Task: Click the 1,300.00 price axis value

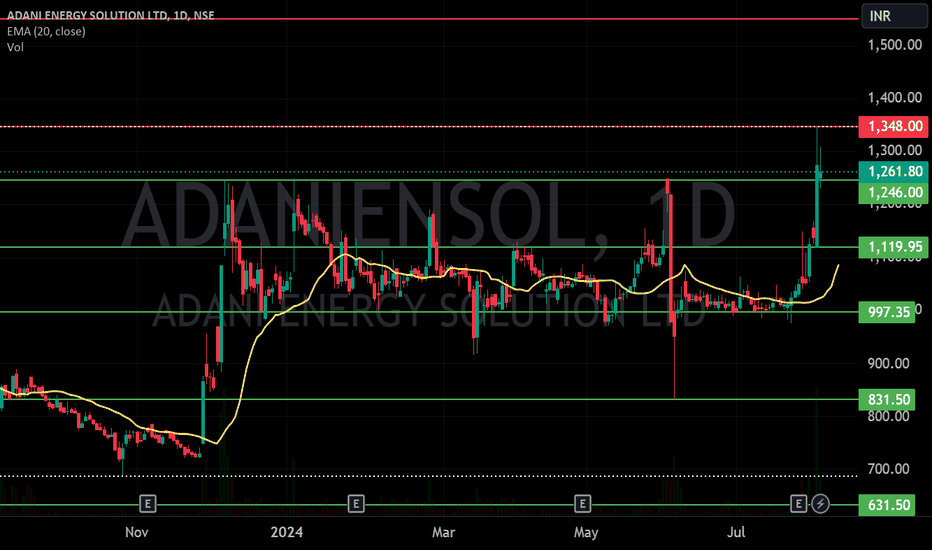Action: coord(895,150)
